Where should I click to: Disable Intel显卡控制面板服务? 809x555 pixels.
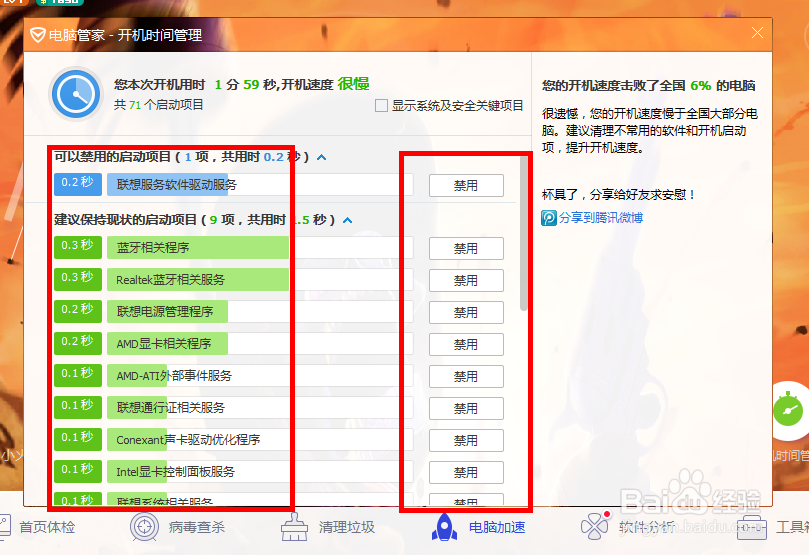466,472
